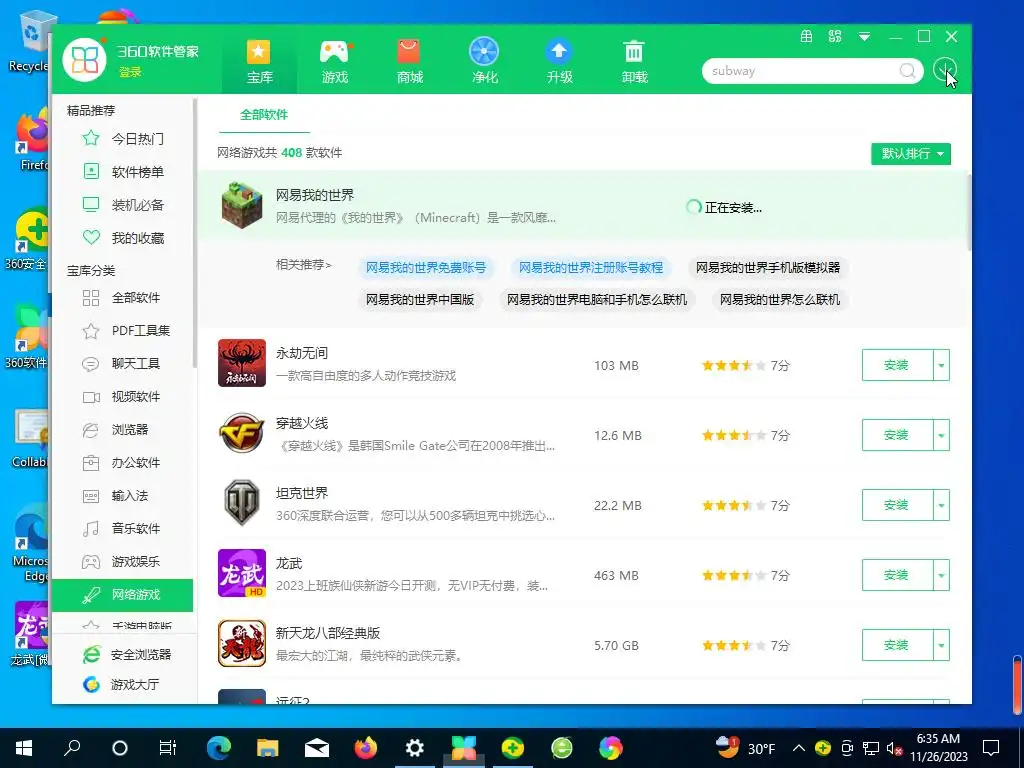Select 网络游戏 category
The width and height of the screenshot is (1024, 768).
point(123,595)
